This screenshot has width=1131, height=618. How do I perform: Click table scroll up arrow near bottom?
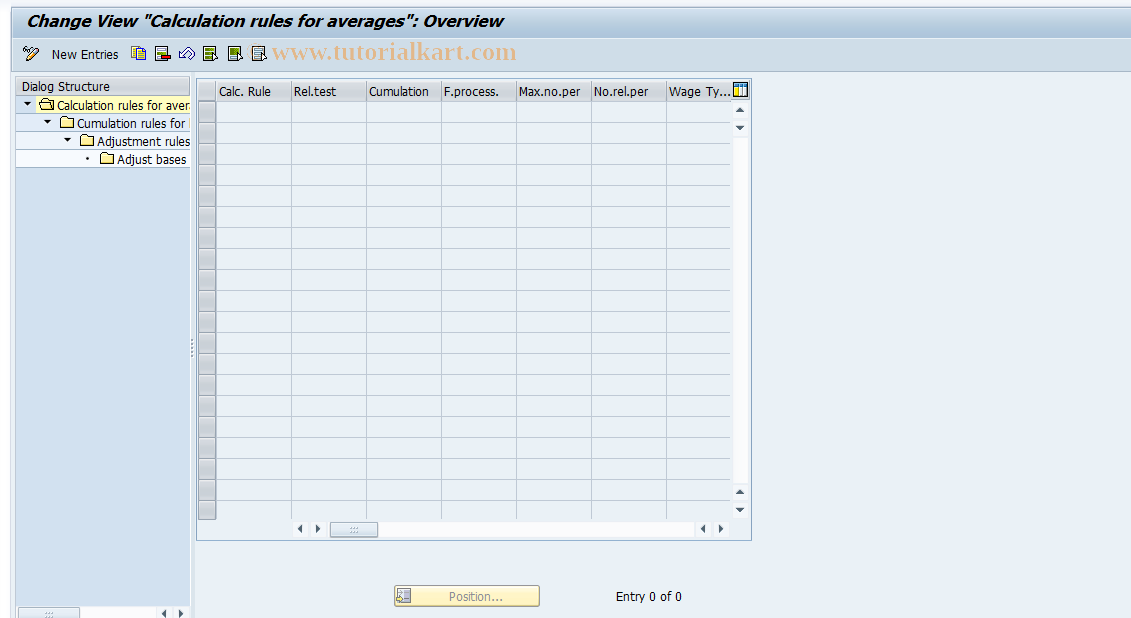click(x=740, y=493)
